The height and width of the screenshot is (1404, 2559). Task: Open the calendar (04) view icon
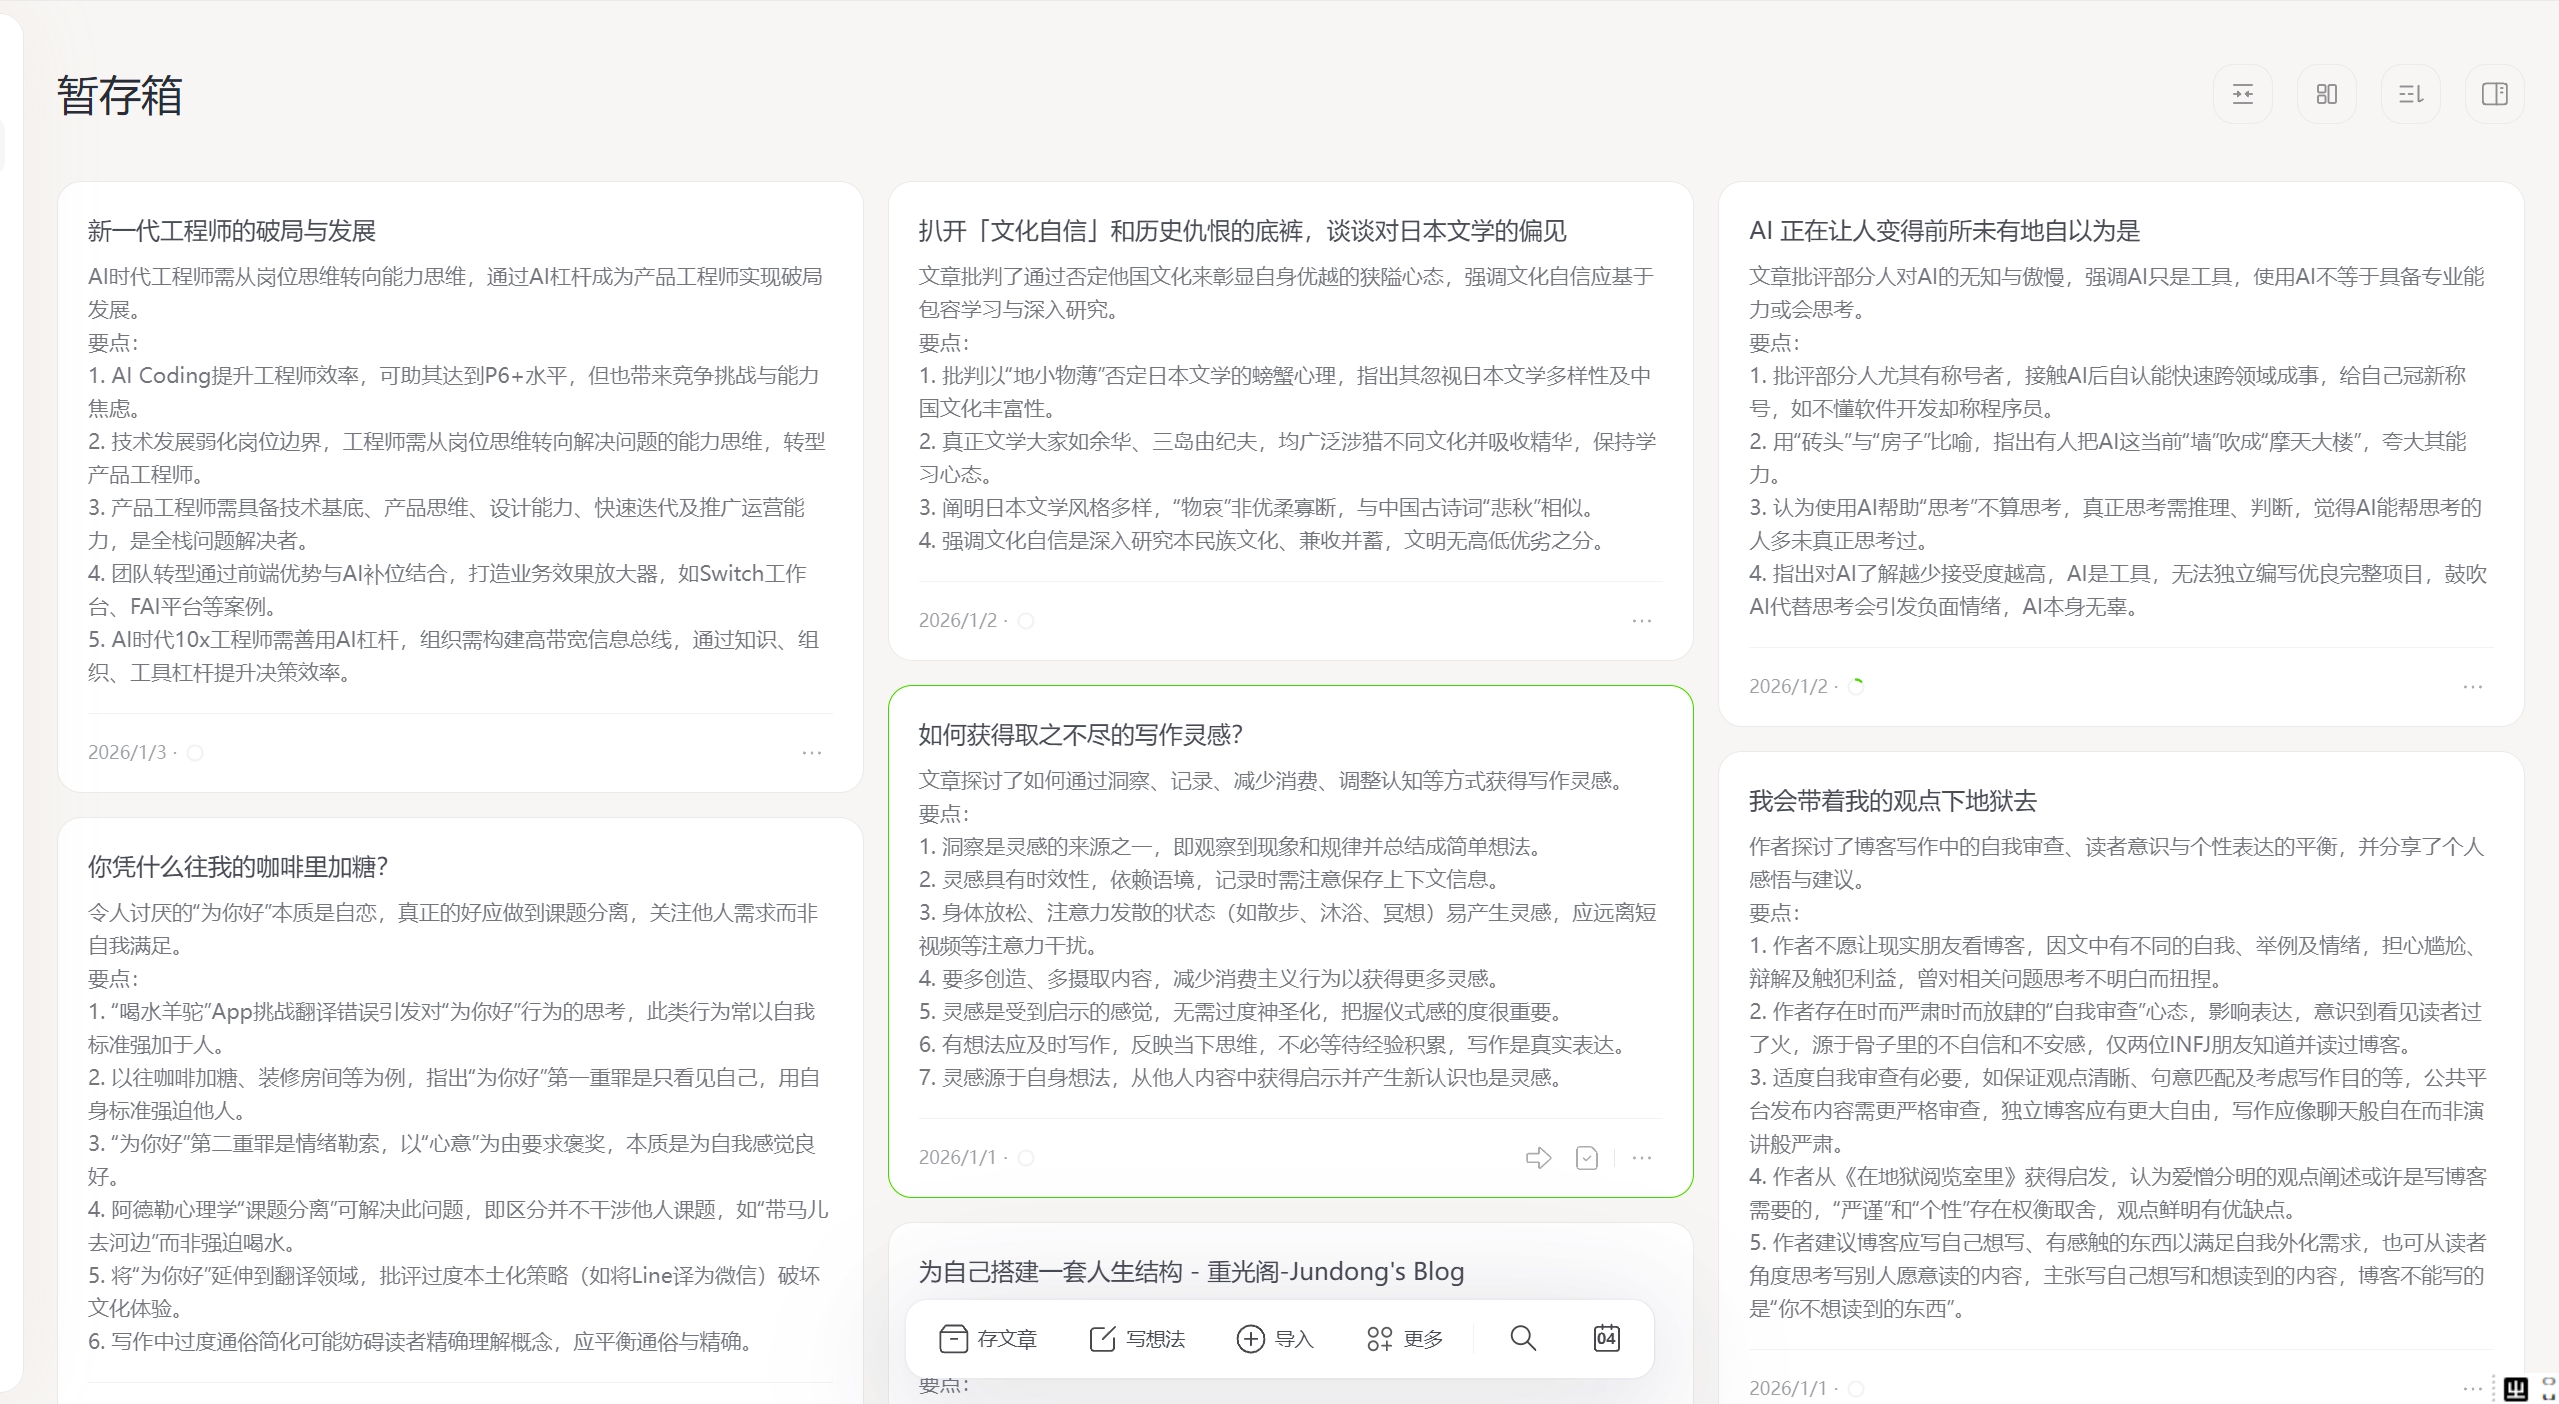(x=1605, y=1338)
